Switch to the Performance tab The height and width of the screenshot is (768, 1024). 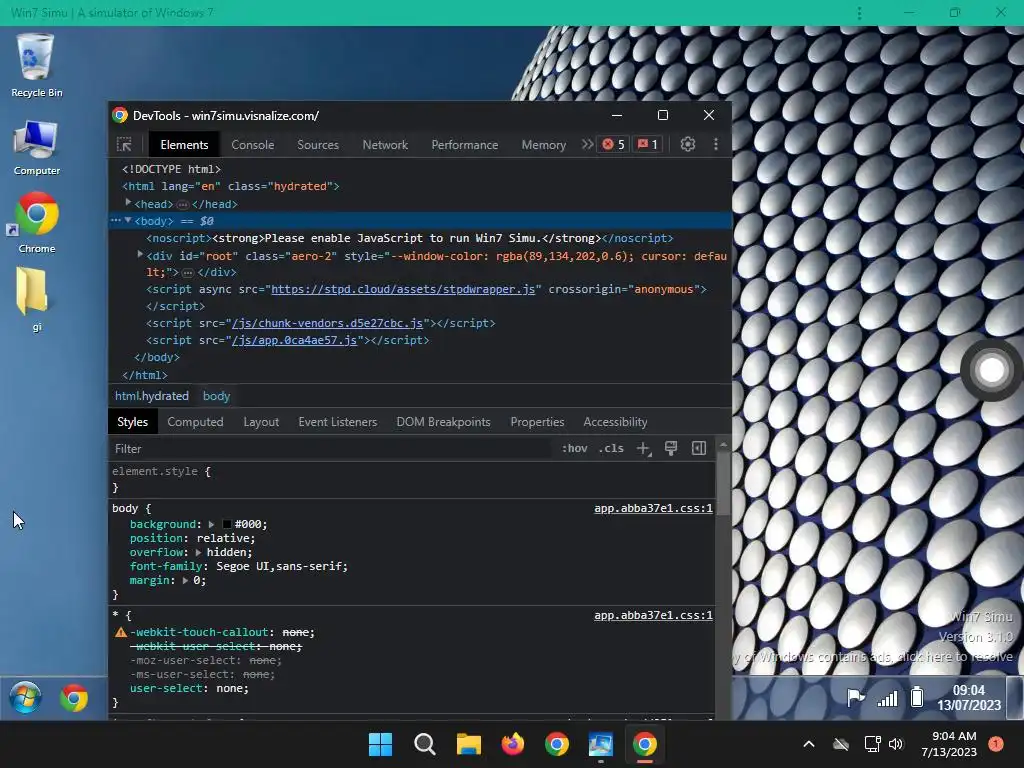tap(464, 145)
